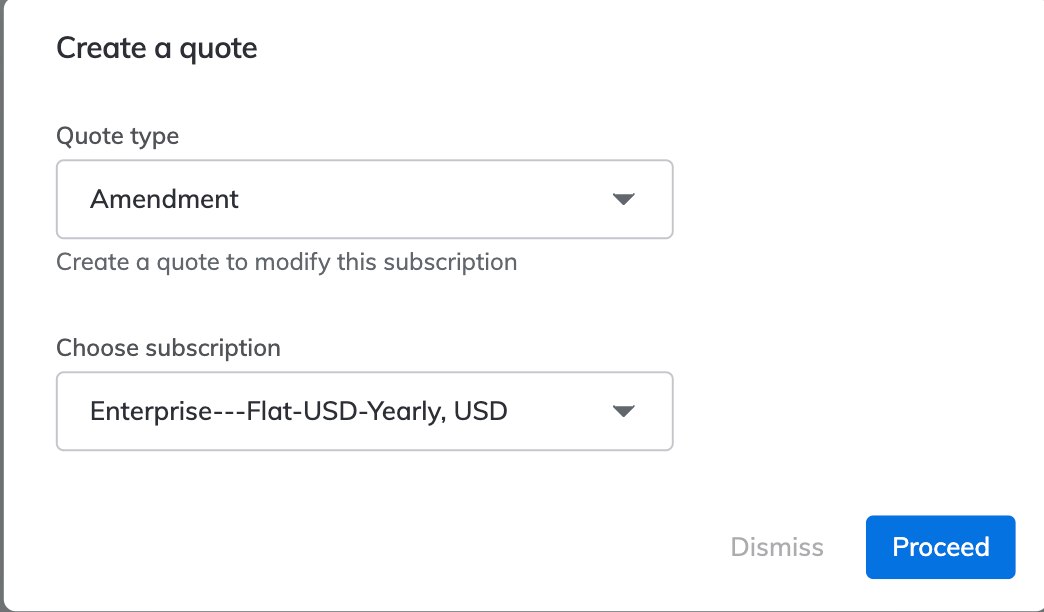
Task: Click the Choose subscription dropdown arrow
Action: pos(623,411)
